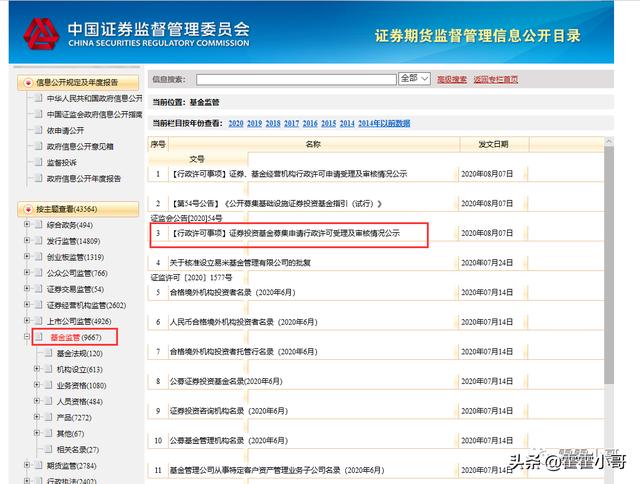Expand the 公众公司监管 tree node
Viewport: 640px width, 484px height.
coord(27,272)
